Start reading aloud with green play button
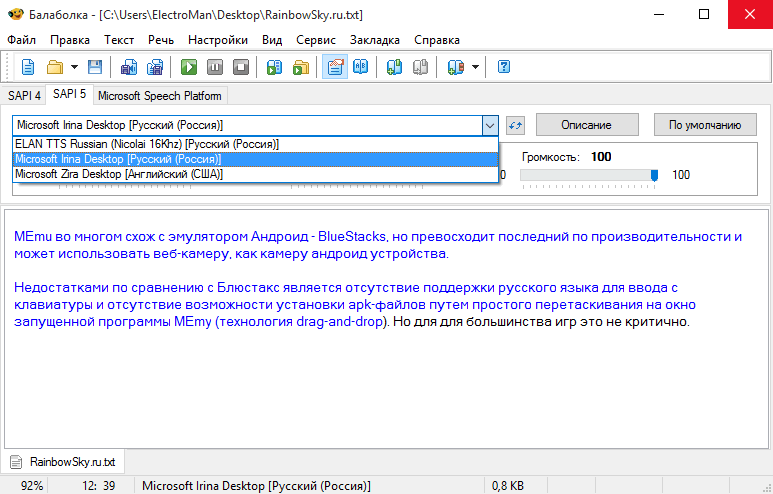This screenshot has height=494, width=773. tap(189, 67)
